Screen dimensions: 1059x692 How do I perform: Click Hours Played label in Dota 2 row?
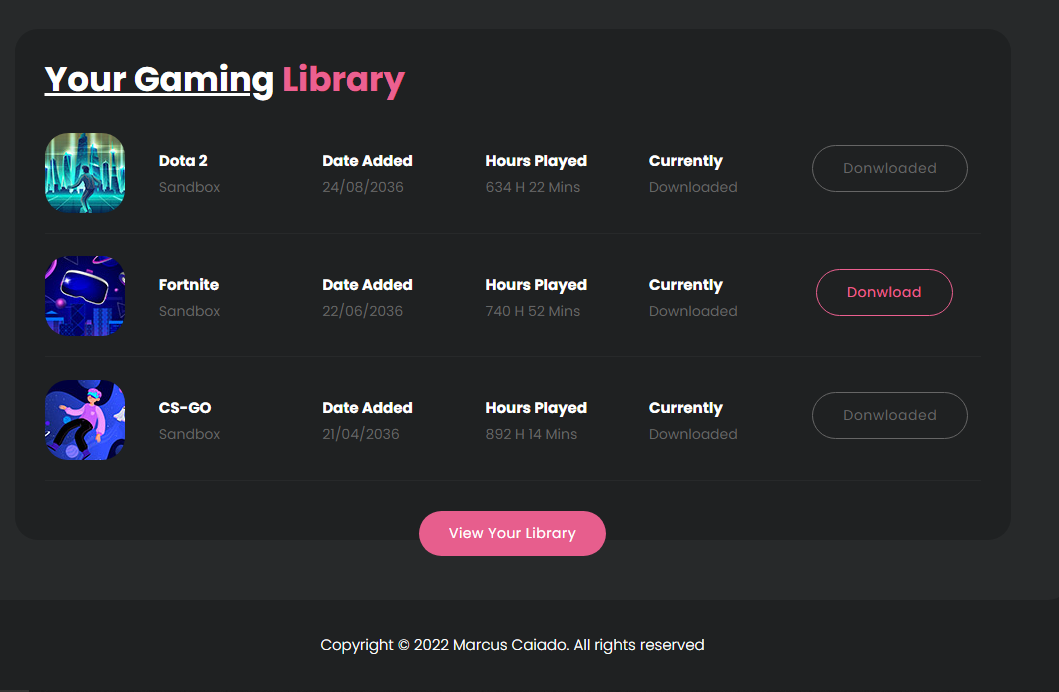click(536, 161)
